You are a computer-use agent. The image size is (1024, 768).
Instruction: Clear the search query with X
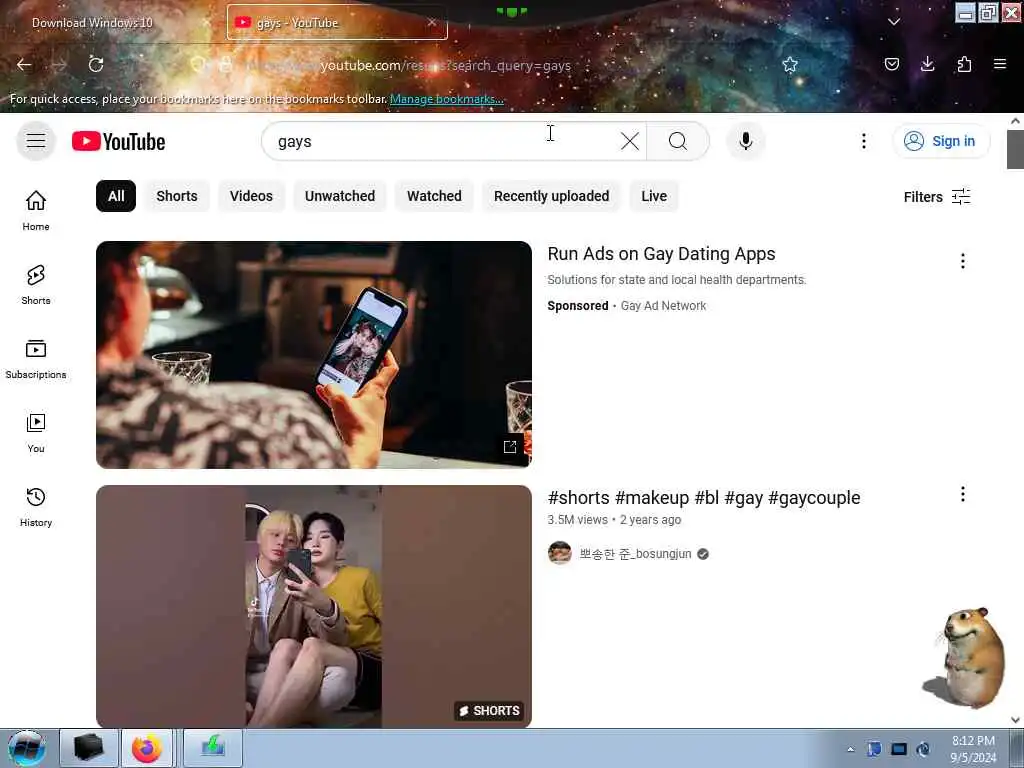pos(630,141)
